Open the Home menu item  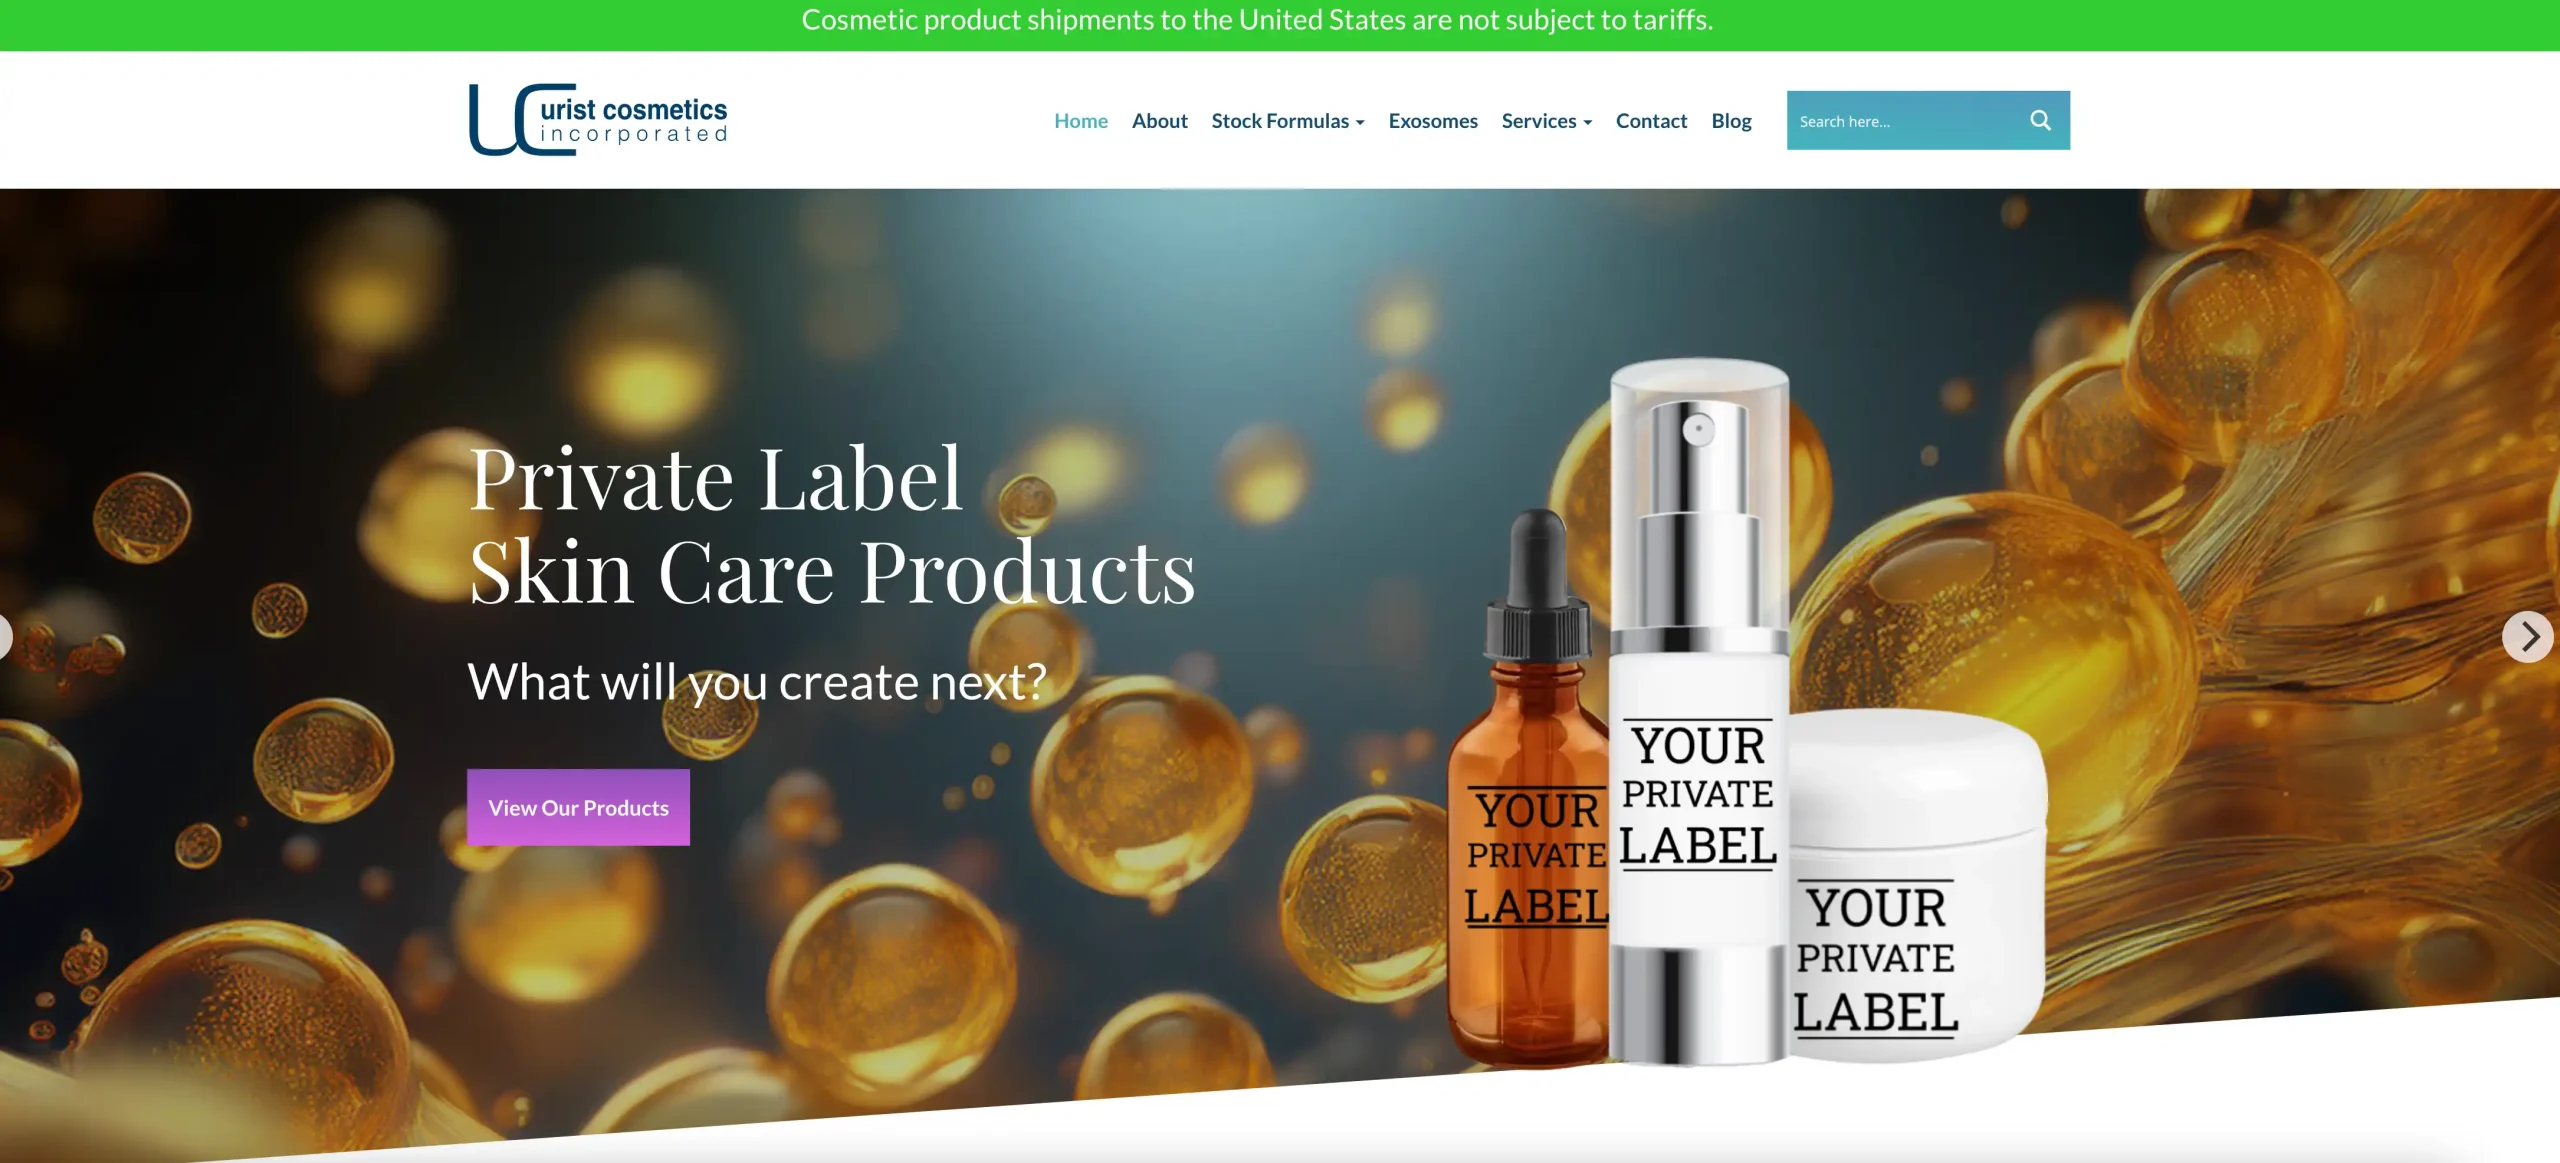tap(1080, 121)
